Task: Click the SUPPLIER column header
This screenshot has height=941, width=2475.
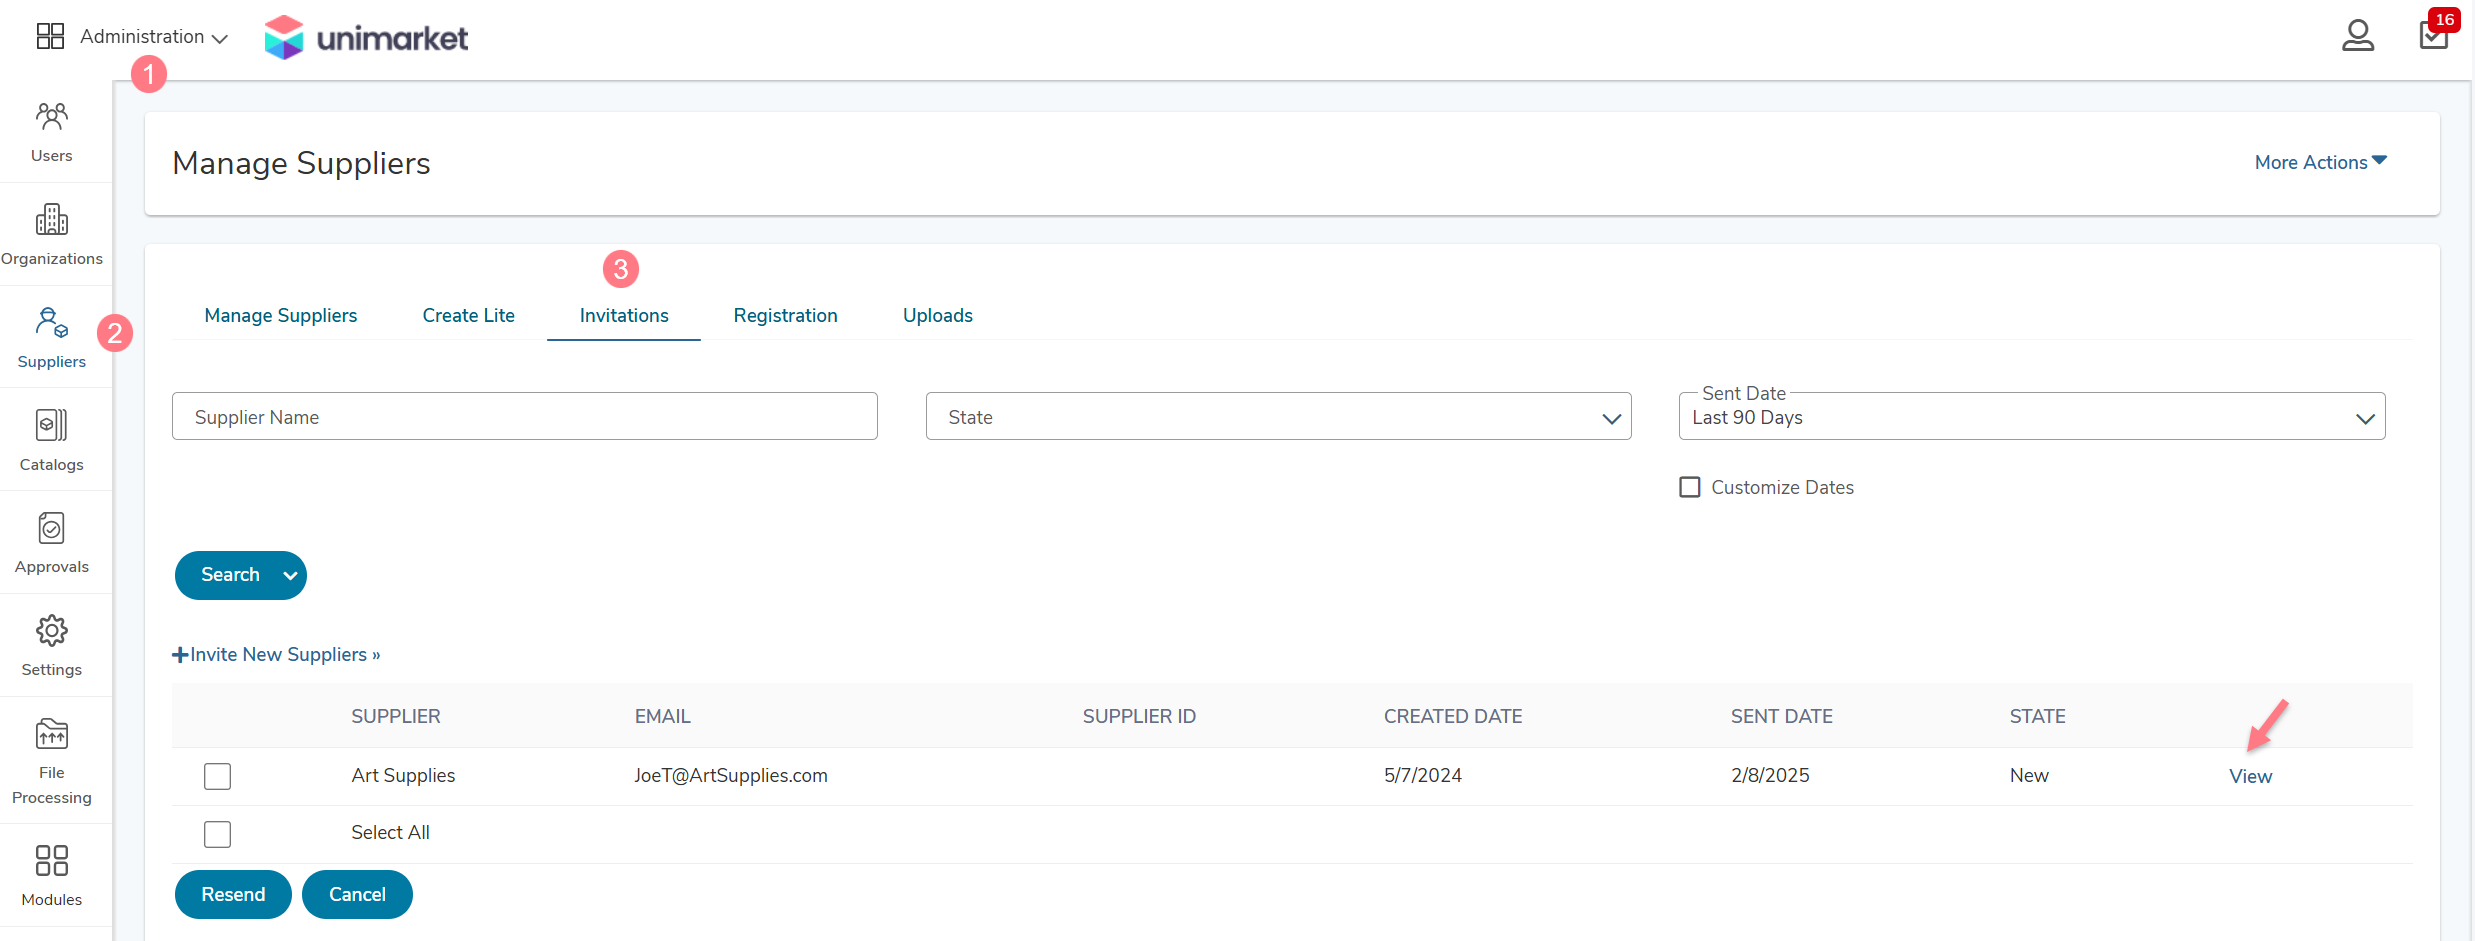Action: (396, 716)
